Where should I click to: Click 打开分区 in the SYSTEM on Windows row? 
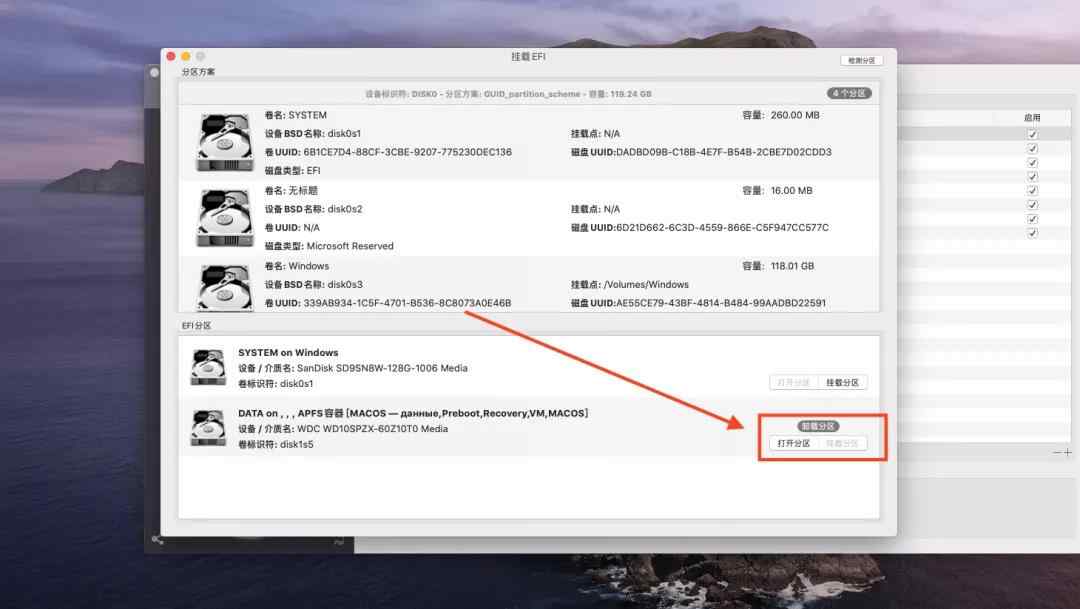793,382
